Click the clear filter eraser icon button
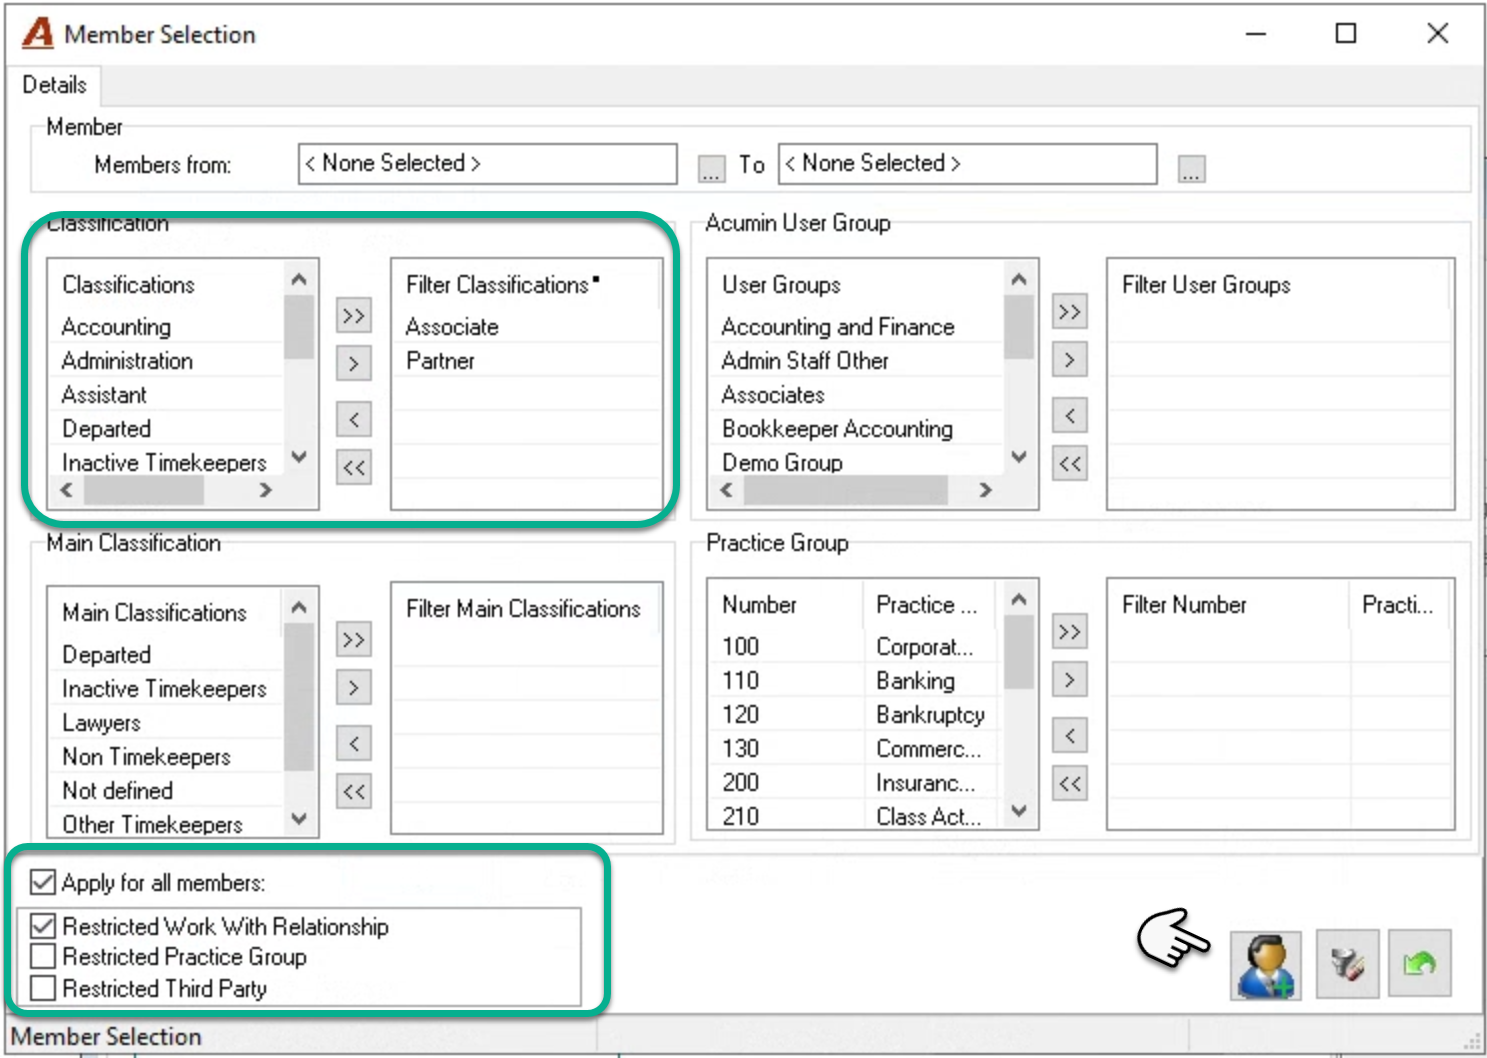1487x1058 pixels. (1347, 964)
